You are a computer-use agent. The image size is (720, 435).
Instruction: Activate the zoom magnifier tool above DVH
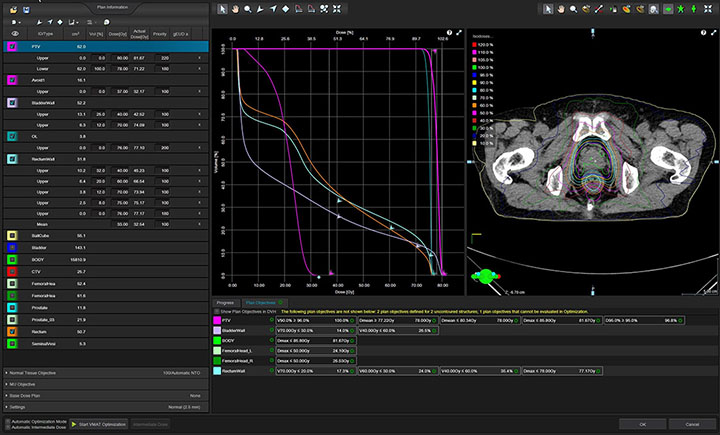tap(246, 9)
